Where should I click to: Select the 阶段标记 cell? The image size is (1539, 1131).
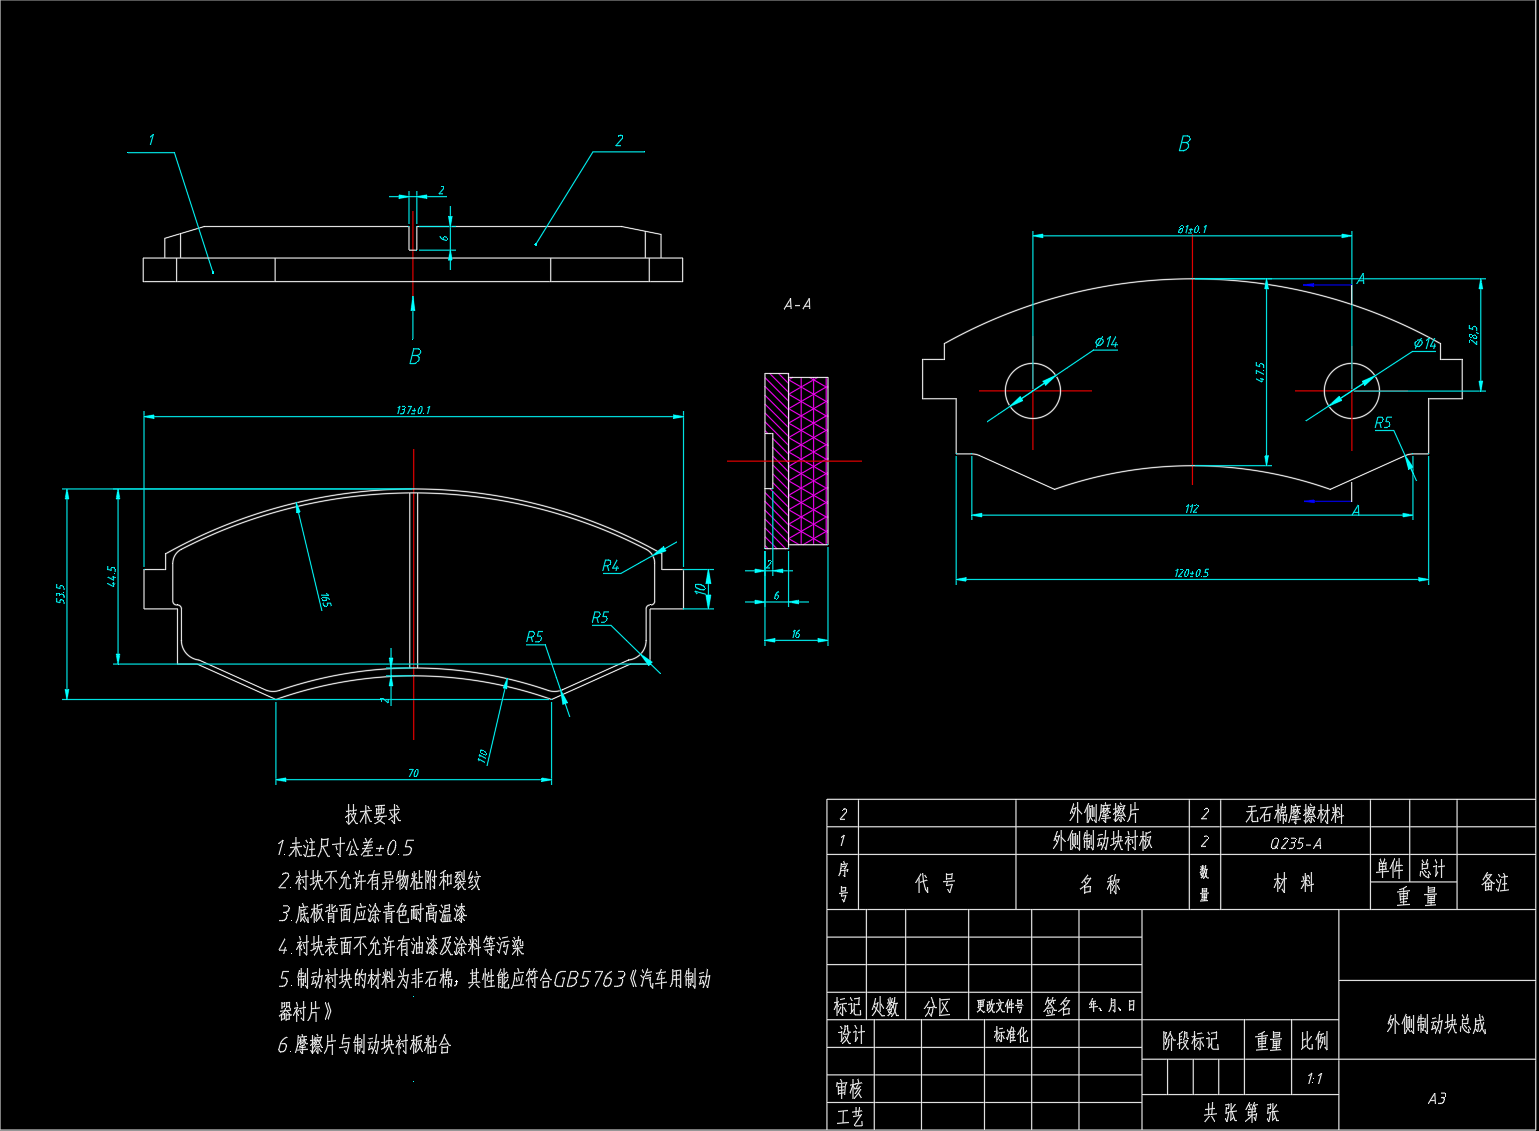click(1191, 1041)
